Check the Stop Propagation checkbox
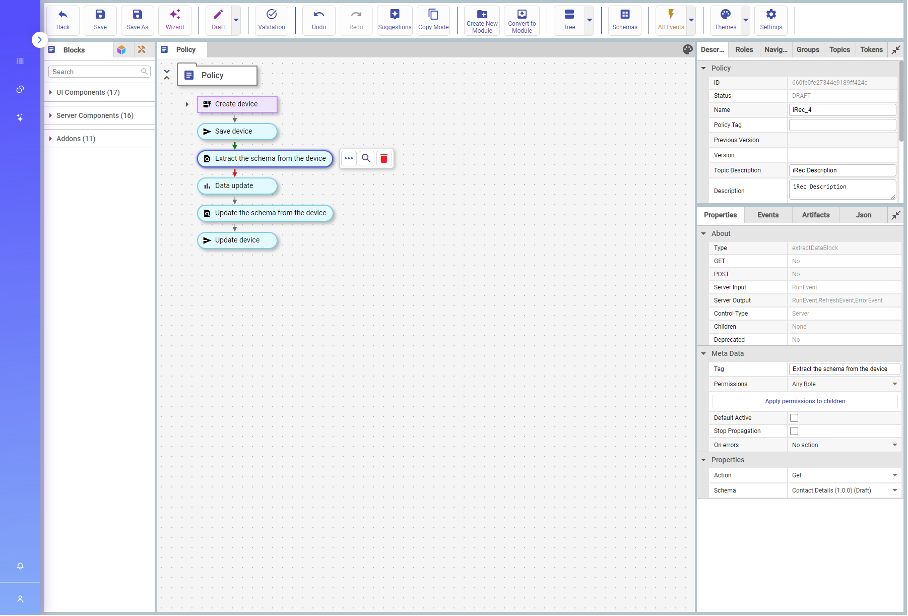The image size is (908, 616). [794, 431]
